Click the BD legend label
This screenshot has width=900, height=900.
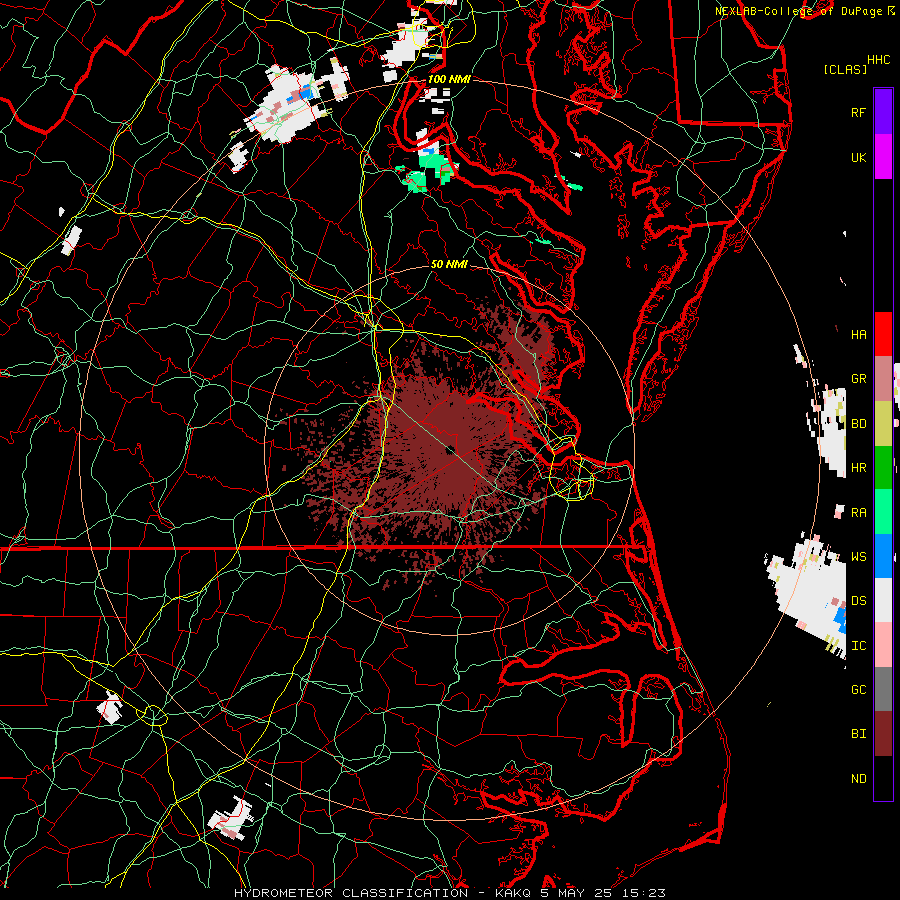coord(859,424)
